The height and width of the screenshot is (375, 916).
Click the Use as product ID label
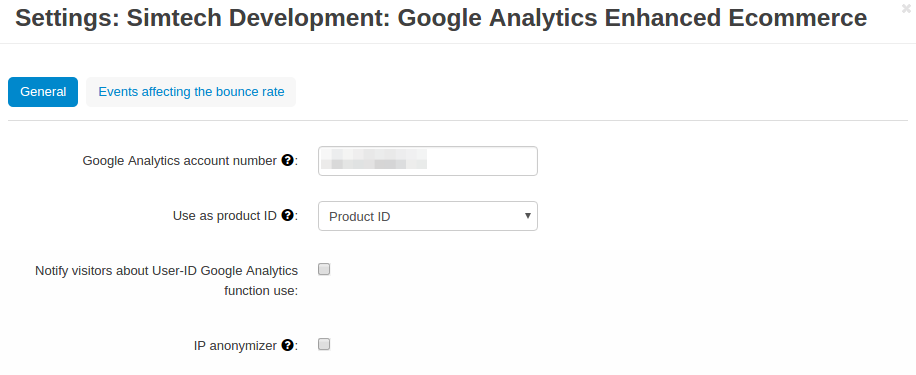pos(224,216)
